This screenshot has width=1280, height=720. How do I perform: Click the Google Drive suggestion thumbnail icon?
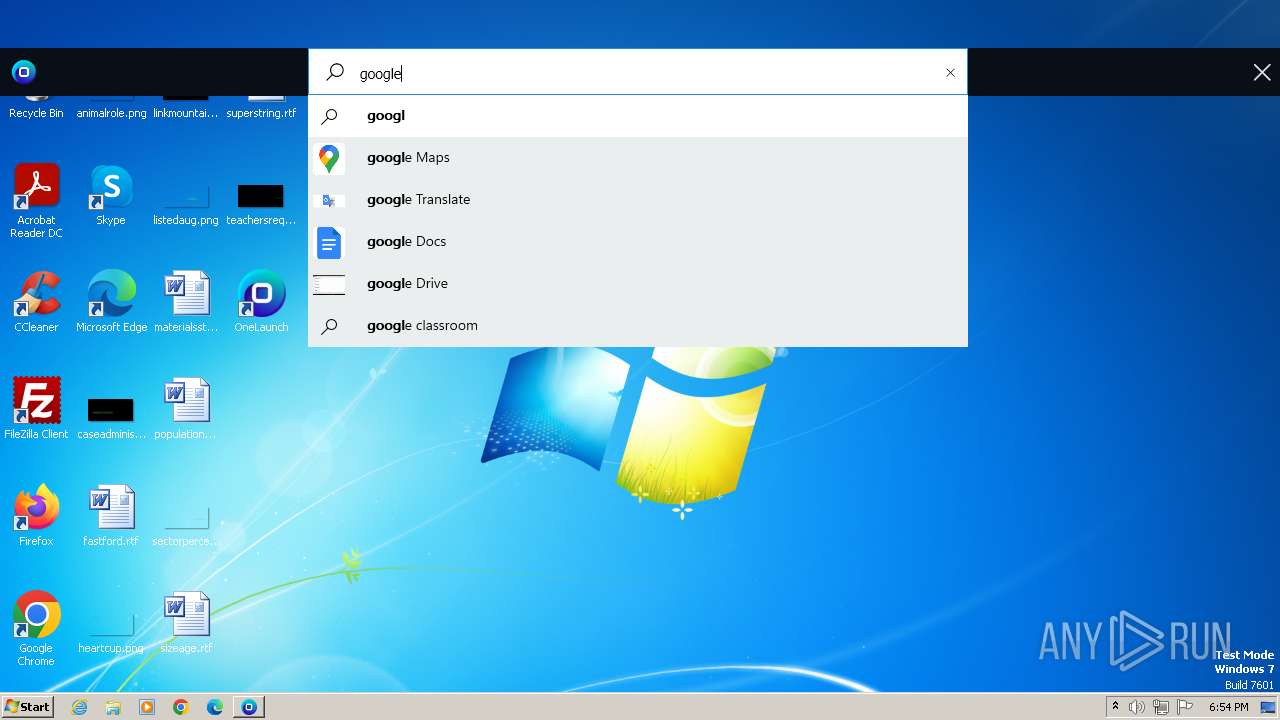(329, 284)
